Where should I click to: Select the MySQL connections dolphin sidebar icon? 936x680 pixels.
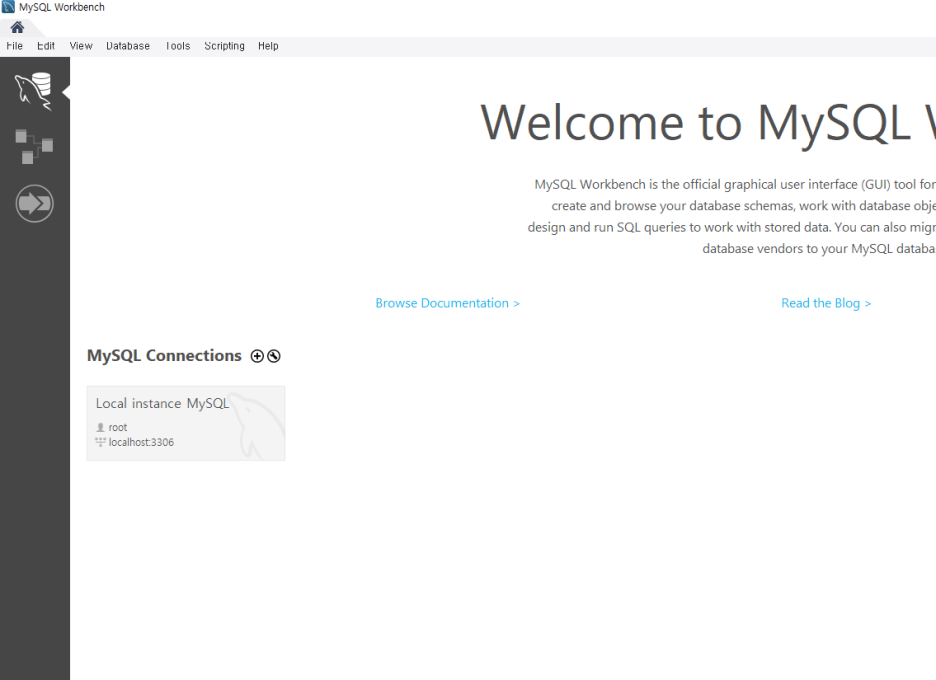click(x=34, y=91)
